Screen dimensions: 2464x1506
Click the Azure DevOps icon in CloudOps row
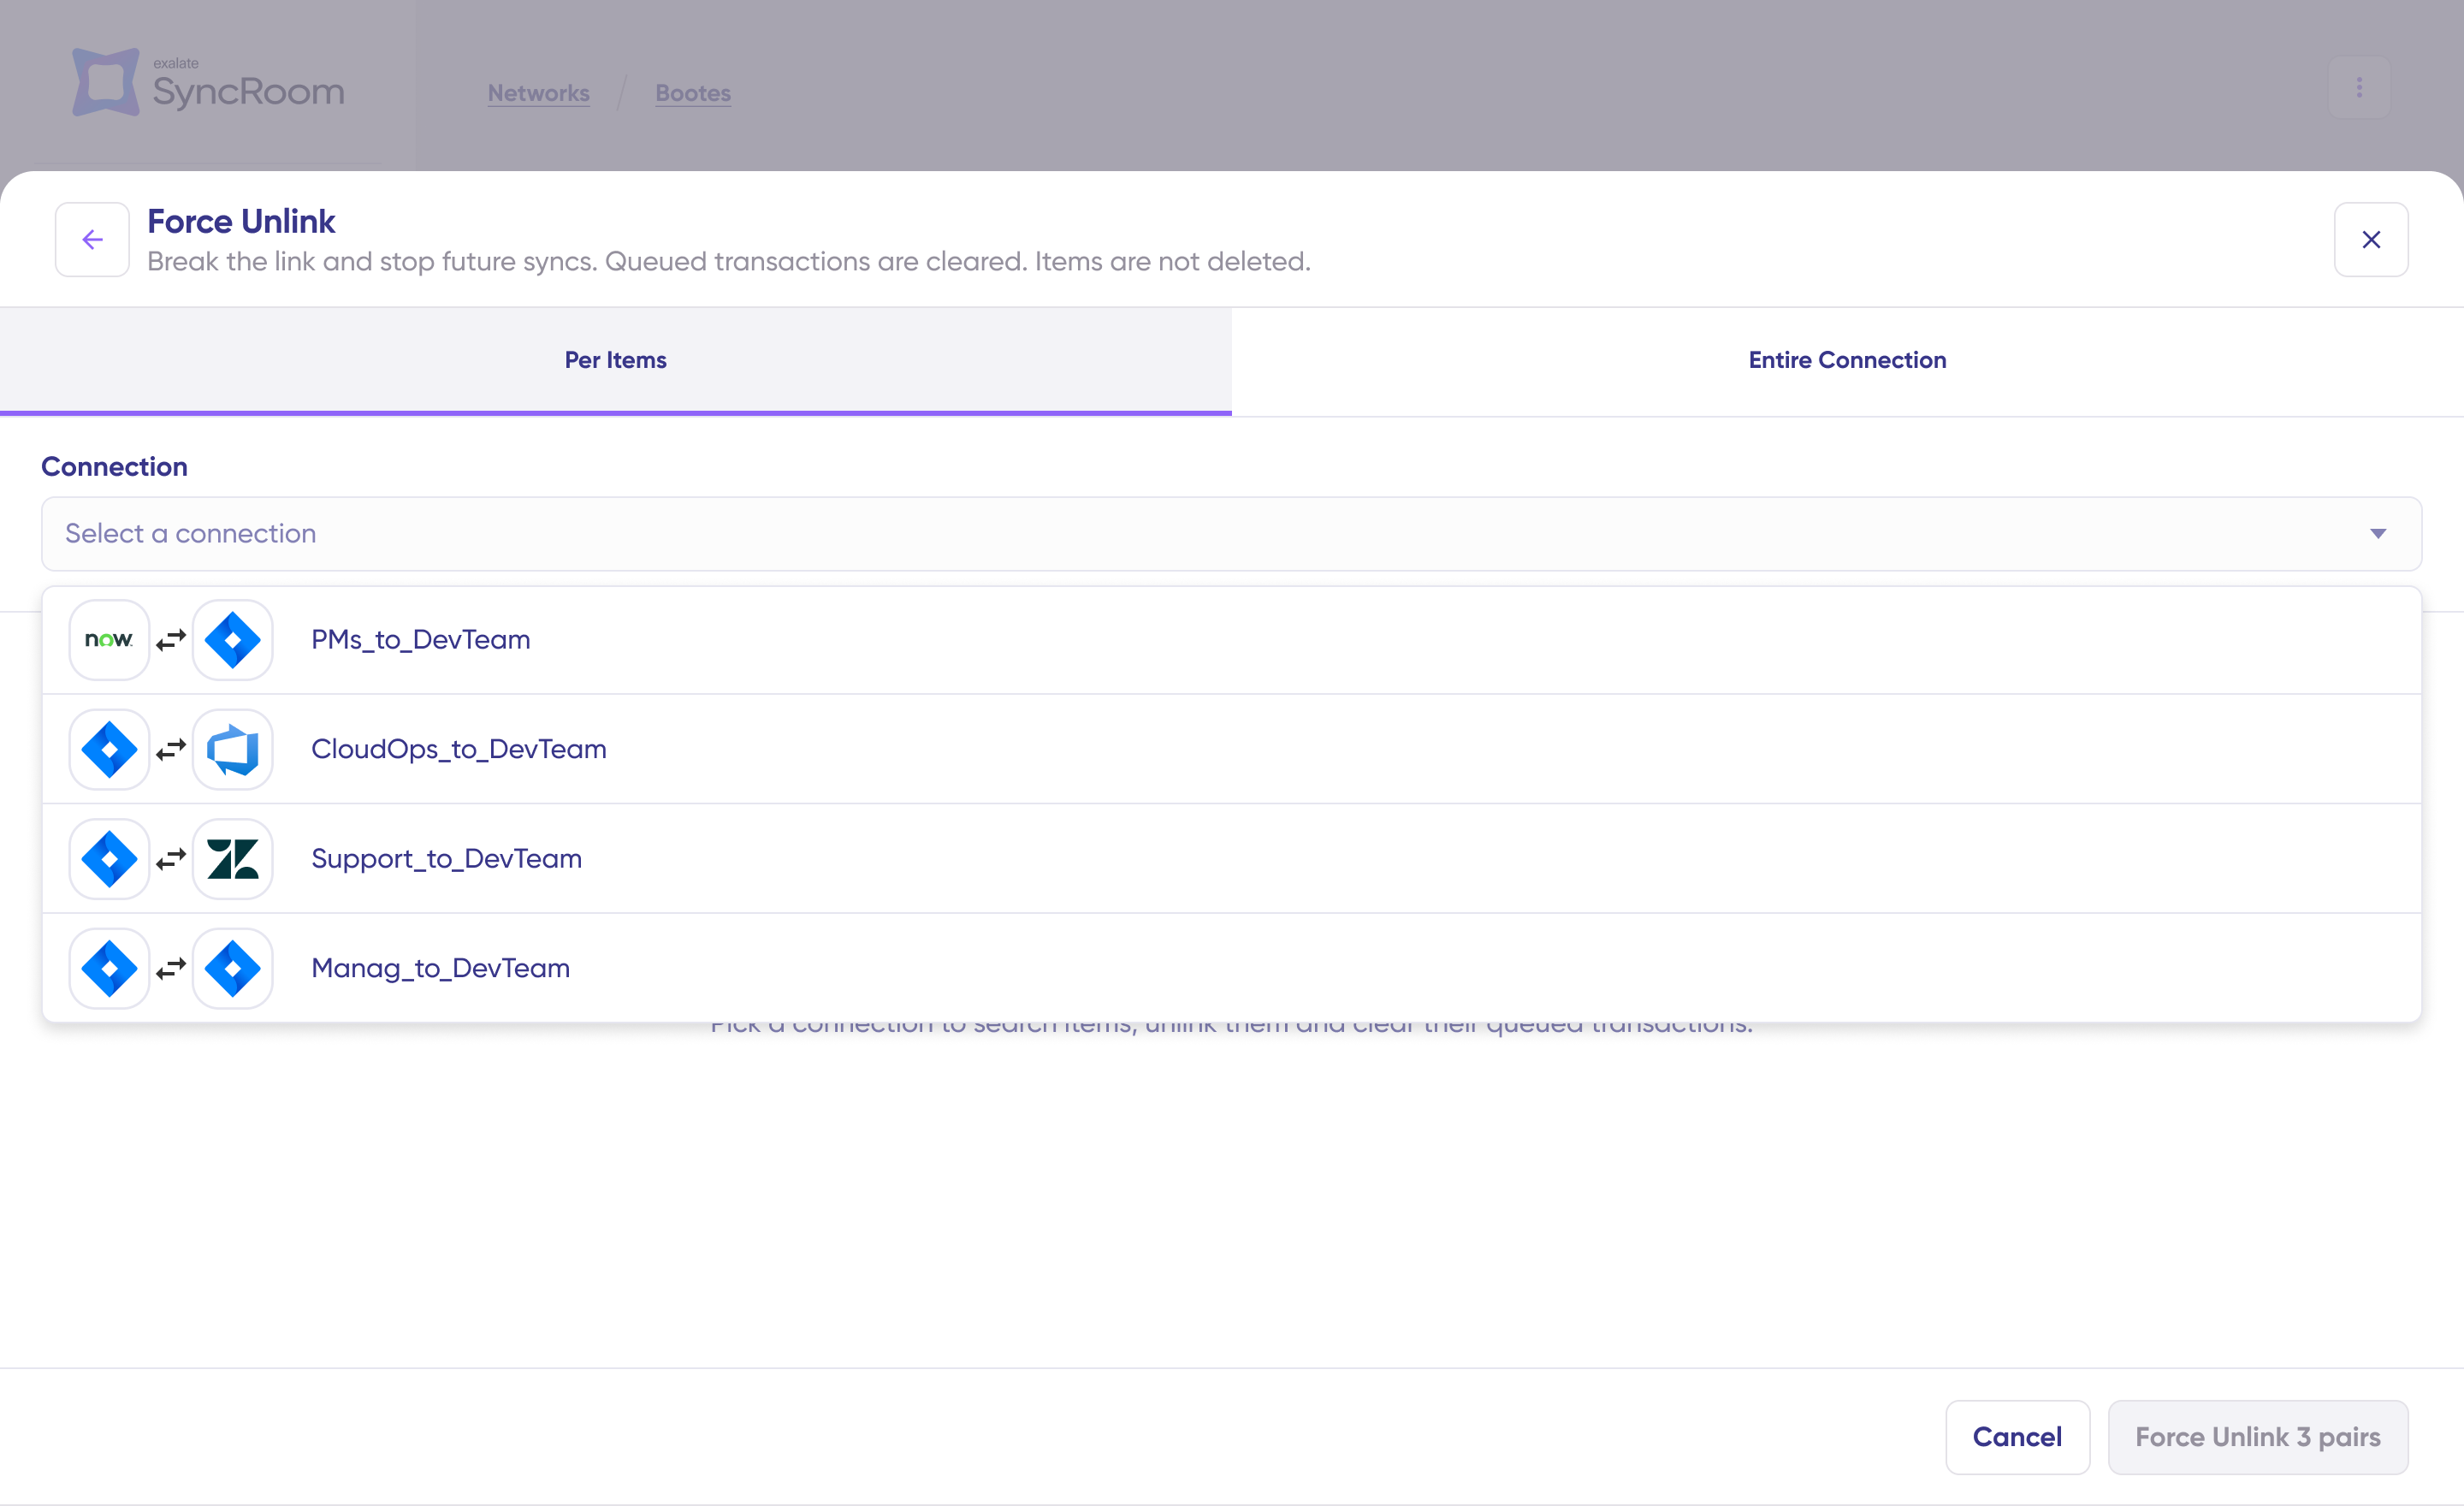(x=233, y=750)
